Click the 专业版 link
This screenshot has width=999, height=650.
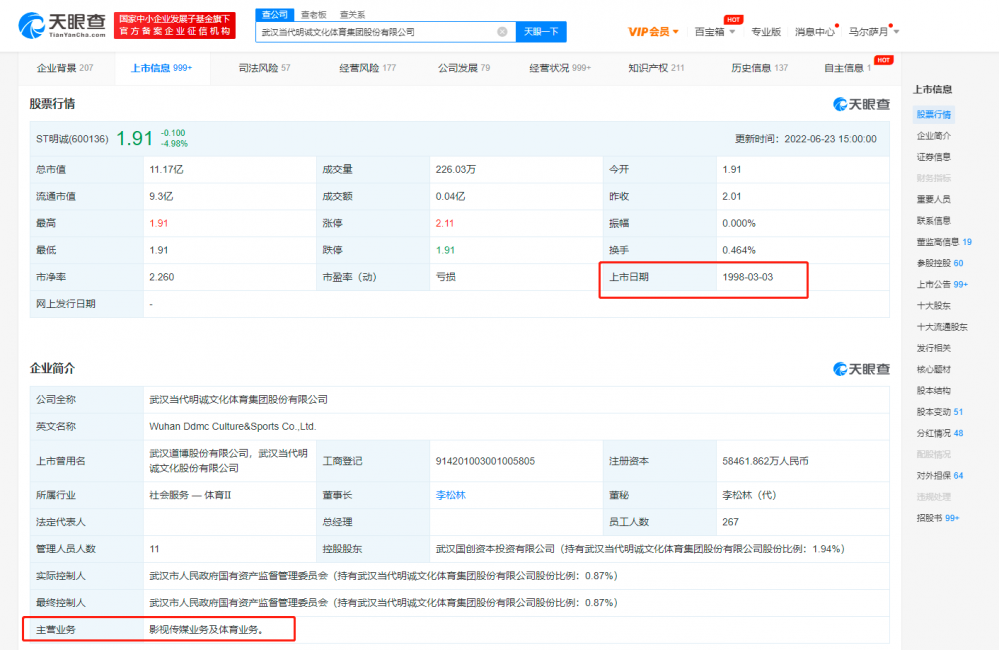(x=766, y=32)
